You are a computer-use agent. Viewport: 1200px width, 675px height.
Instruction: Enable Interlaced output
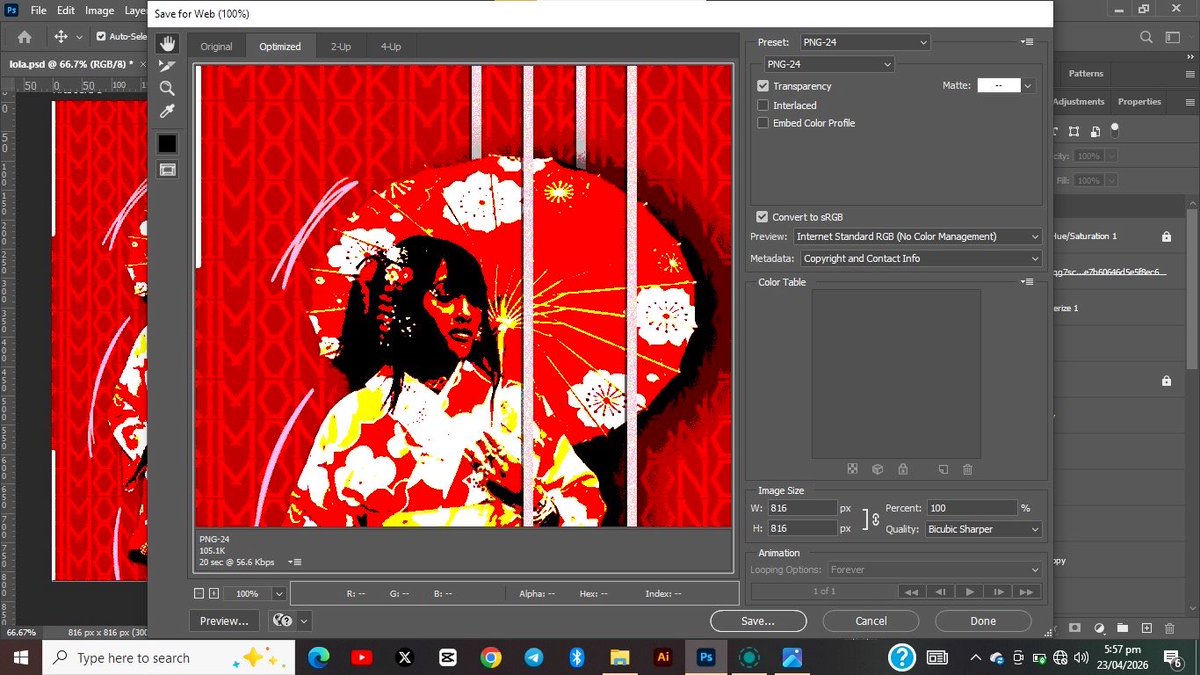tap(763, 105)
